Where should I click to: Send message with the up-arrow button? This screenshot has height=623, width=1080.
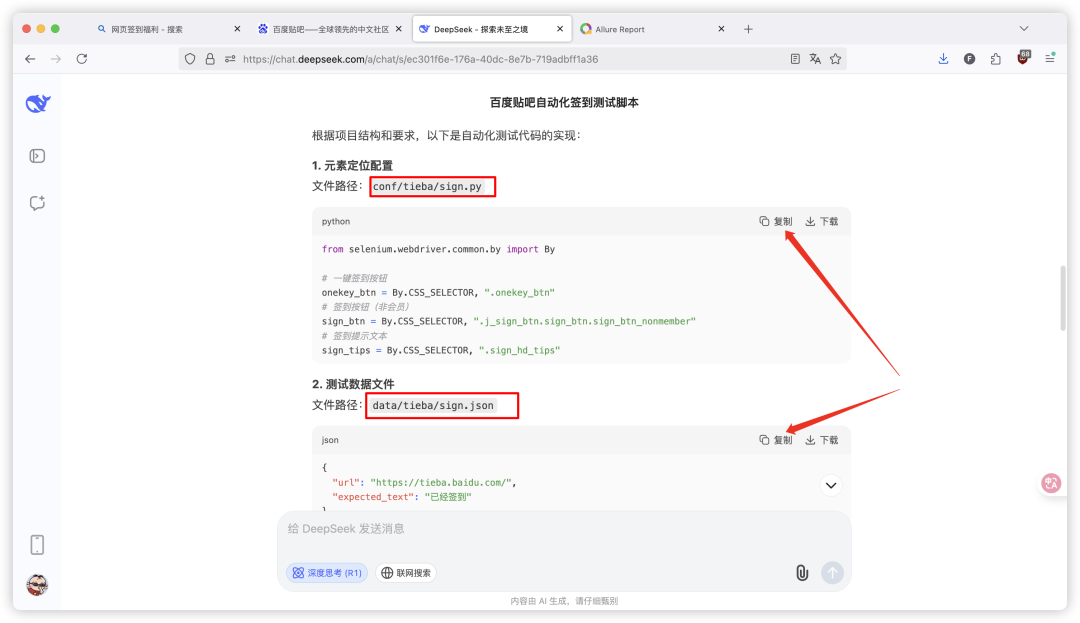pyautogui.click(x=832, y=573)
